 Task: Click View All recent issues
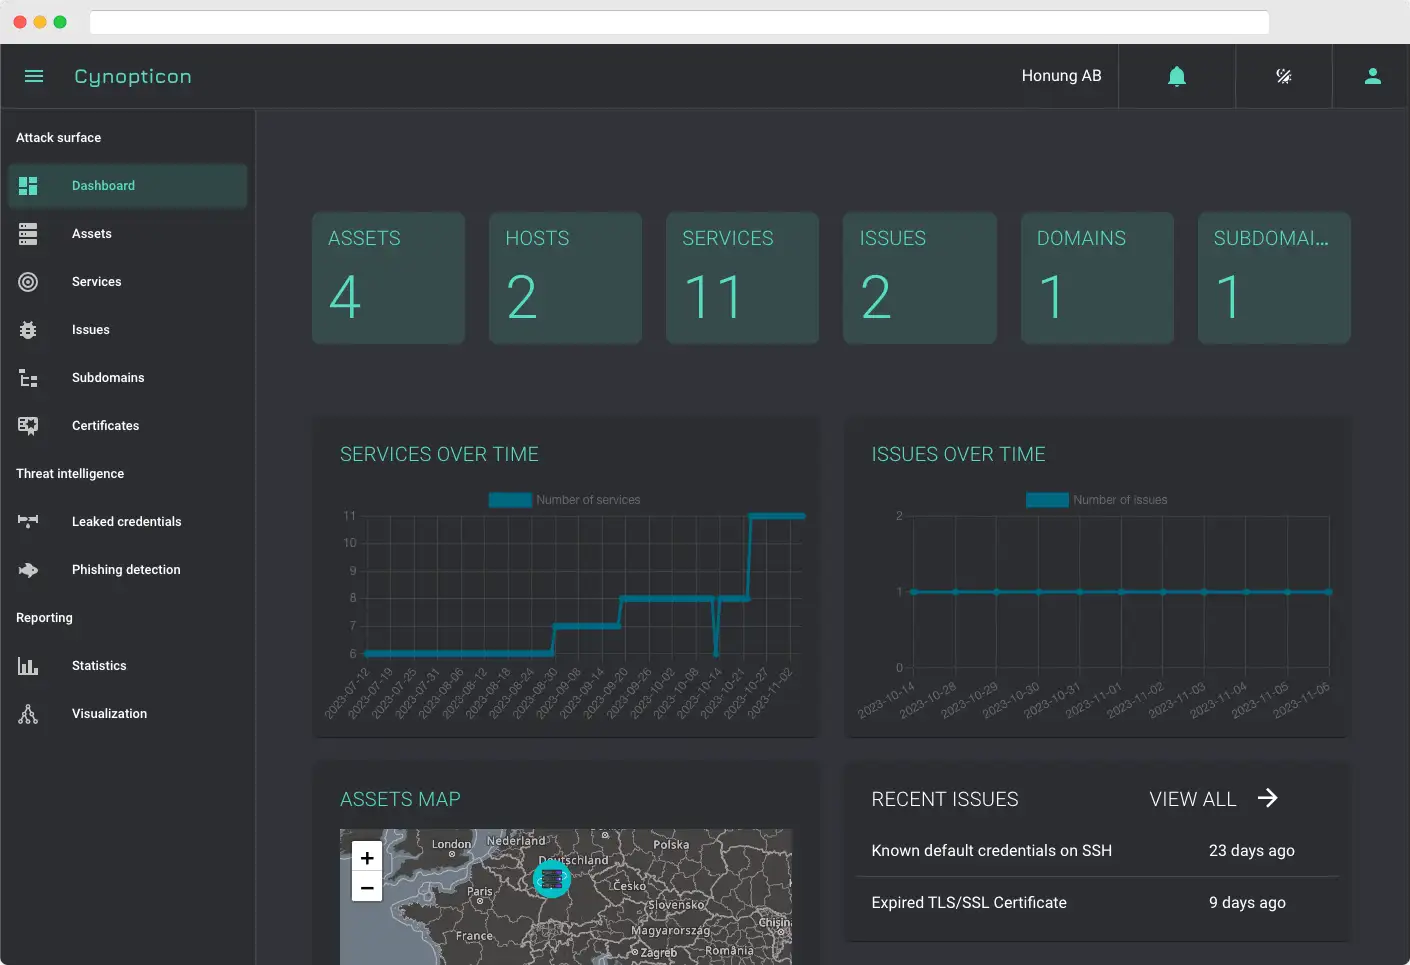point(1213,799)
